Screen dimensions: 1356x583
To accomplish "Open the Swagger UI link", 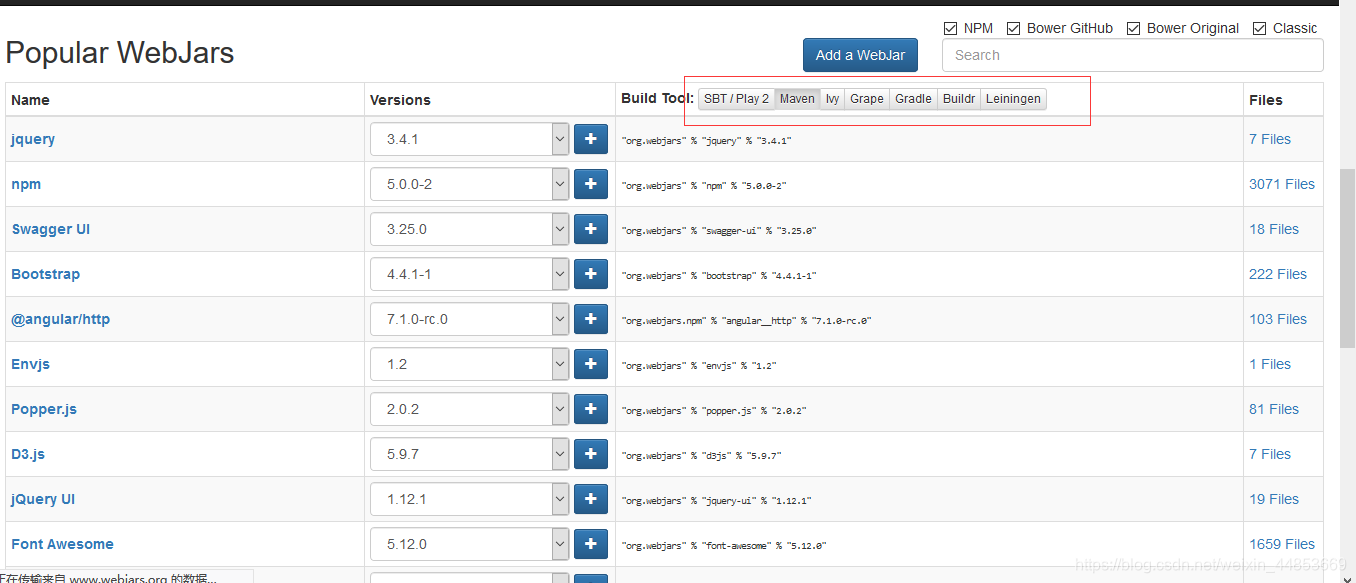I will [50, 229].
